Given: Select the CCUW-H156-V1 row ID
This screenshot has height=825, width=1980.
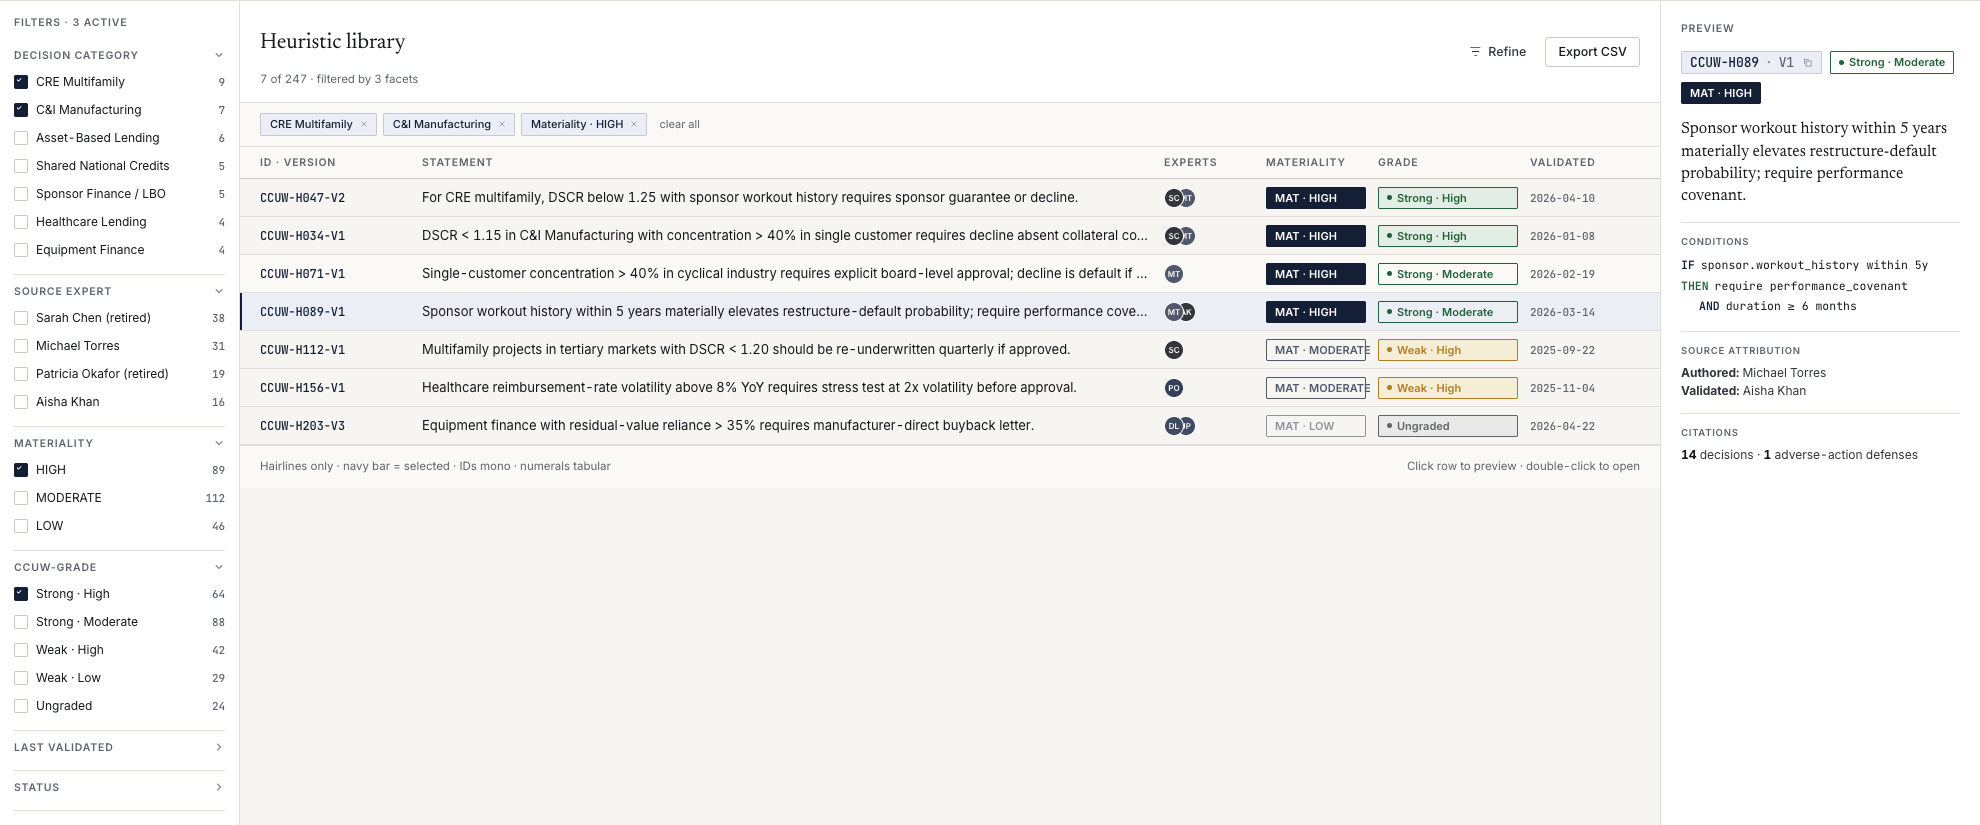Looking at the screenshot, I should [302, 388].
